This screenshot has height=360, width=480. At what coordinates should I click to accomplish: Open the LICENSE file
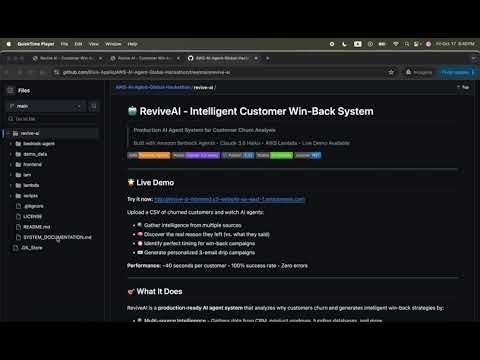pyautogui.click(x=32, y=216)
